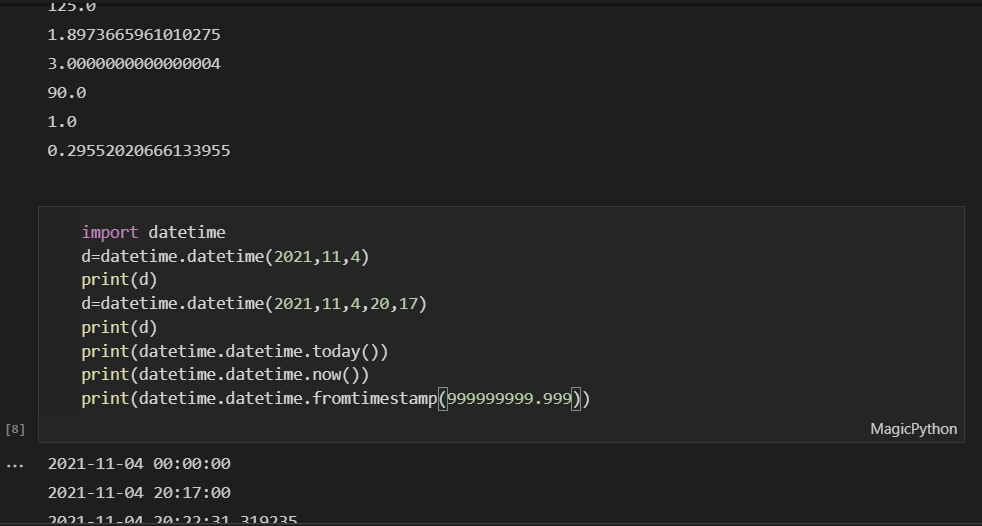Click the datetime(2021,11,4,20,17) assignment line

(x=254, y=304)
